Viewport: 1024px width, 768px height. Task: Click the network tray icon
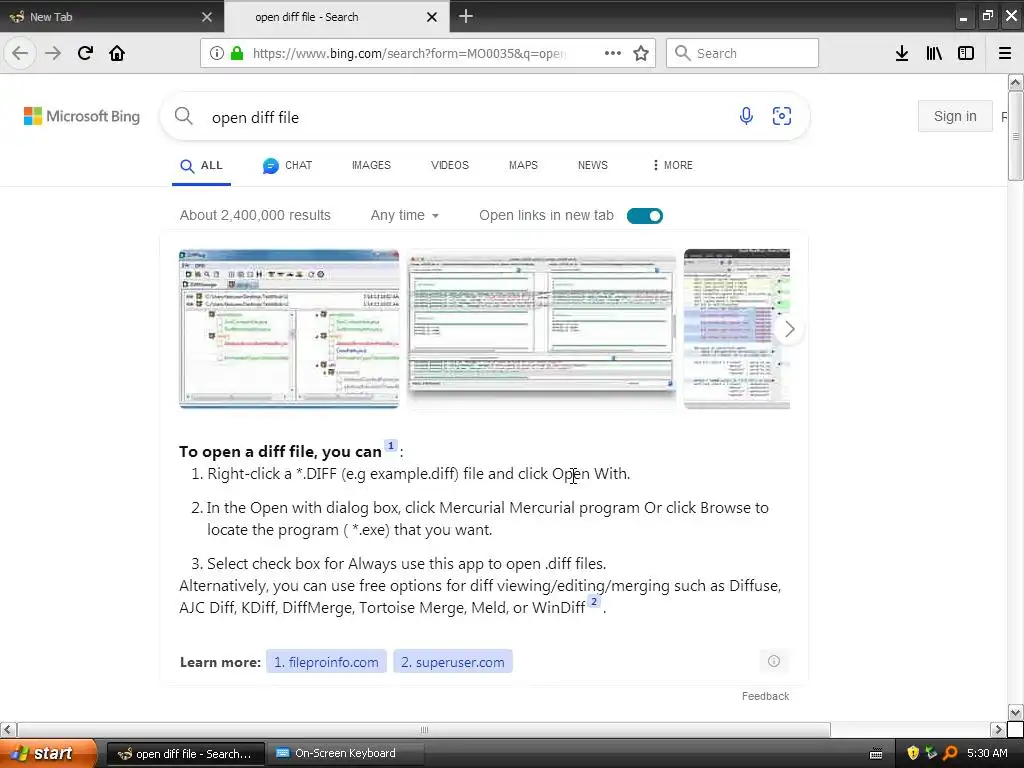point(931,753)
